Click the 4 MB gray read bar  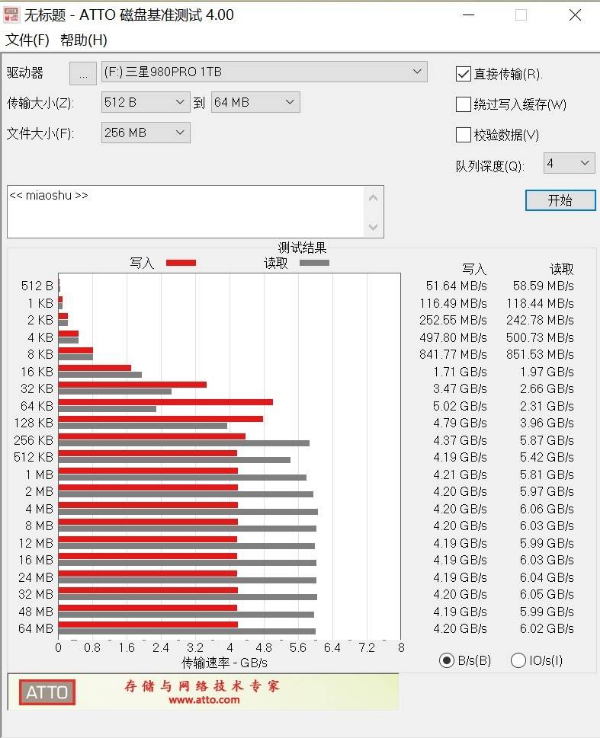coord(188,512)
